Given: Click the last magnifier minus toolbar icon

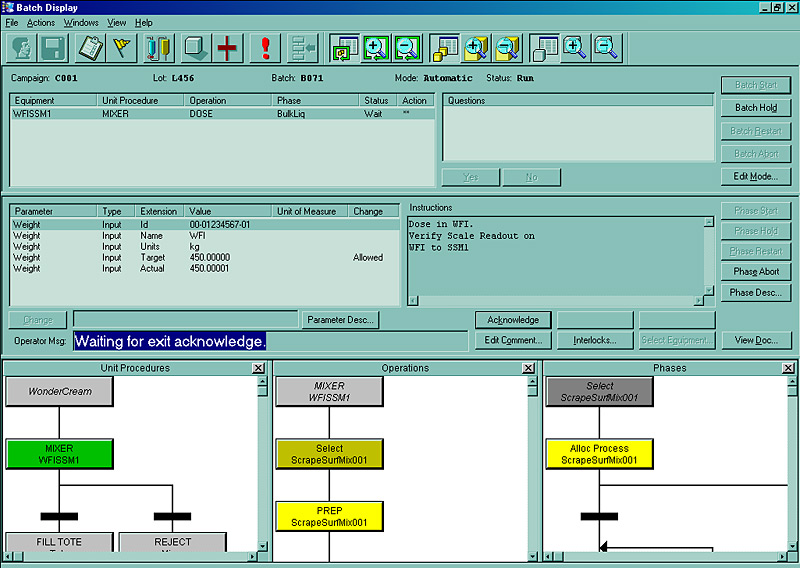Looking at the screenshot, I should [607, 48].
